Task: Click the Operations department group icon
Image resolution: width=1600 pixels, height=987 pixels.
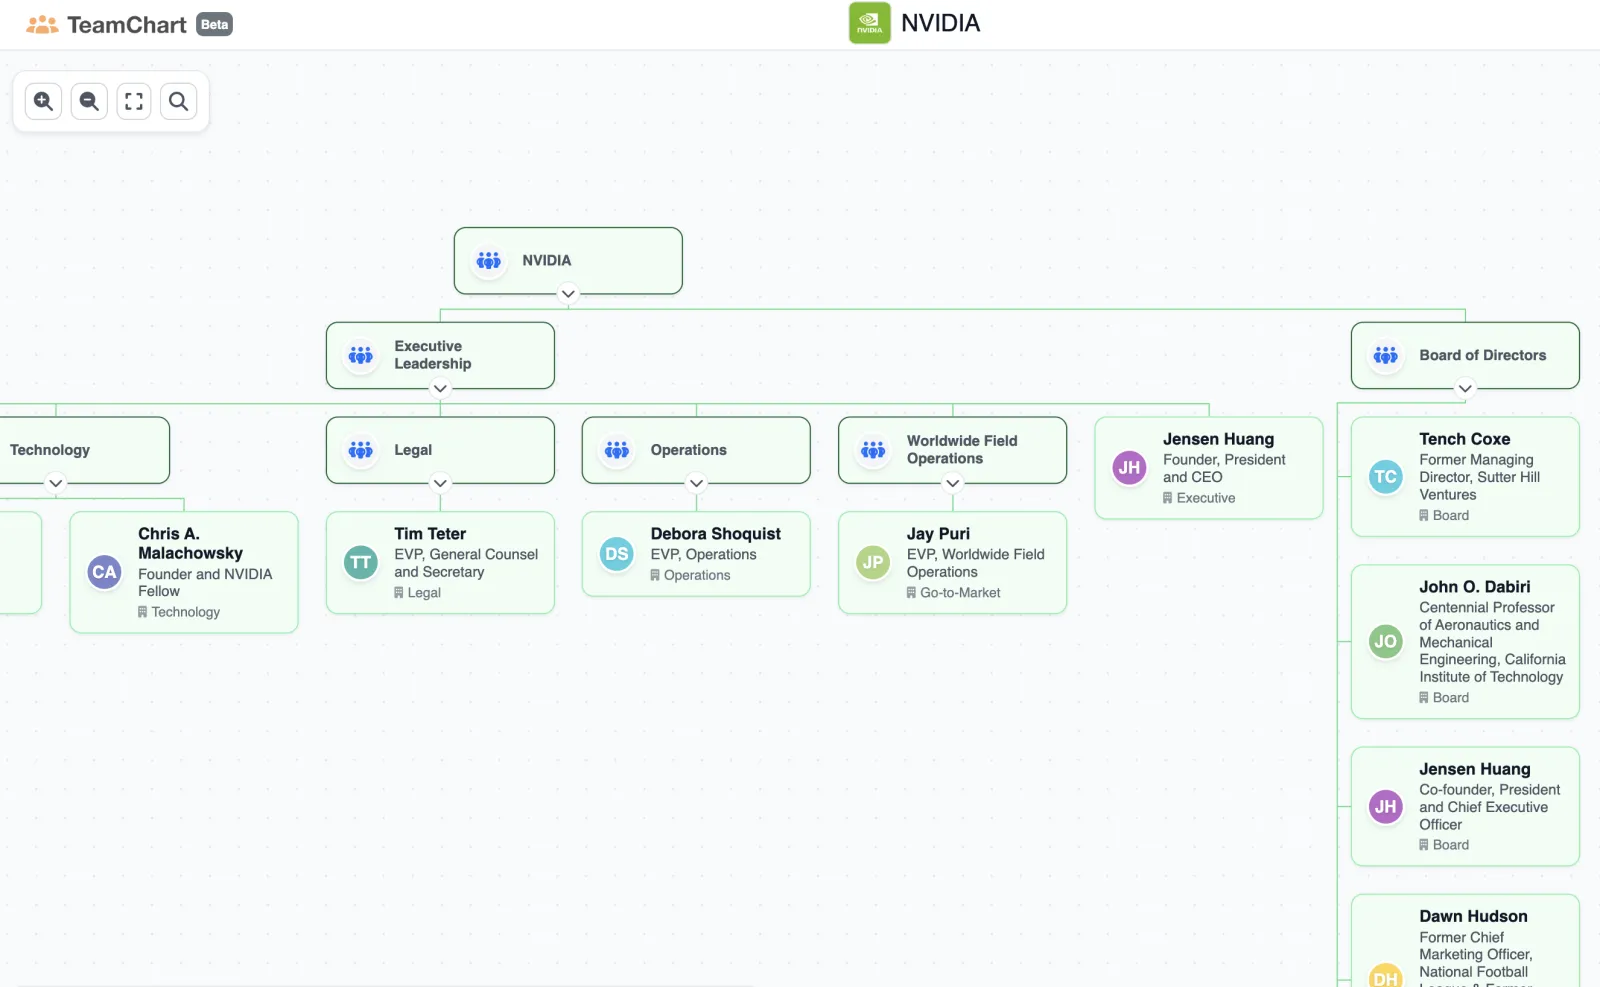Action: (617, 451)
